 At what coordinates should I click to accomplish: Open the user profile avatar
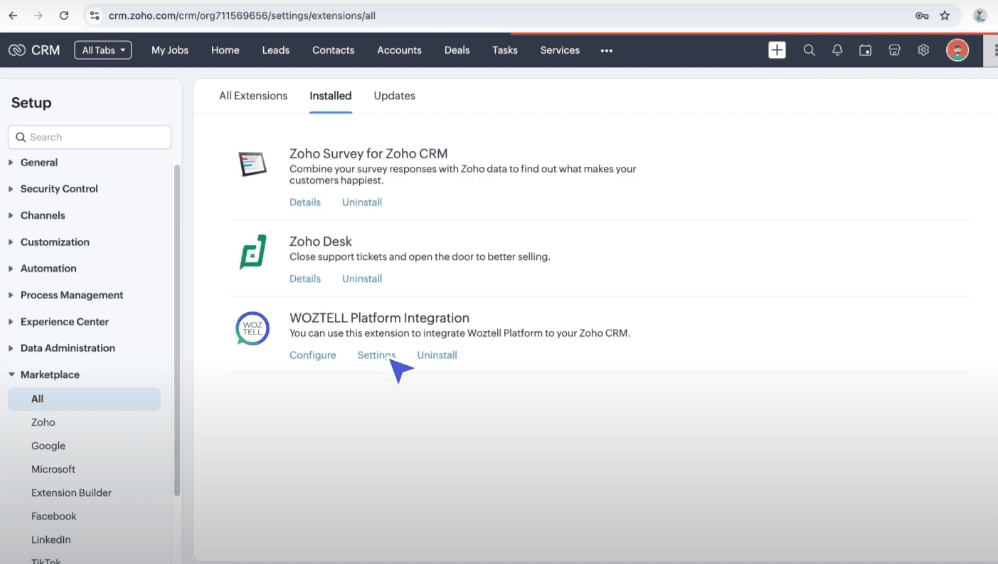[957, 50]
